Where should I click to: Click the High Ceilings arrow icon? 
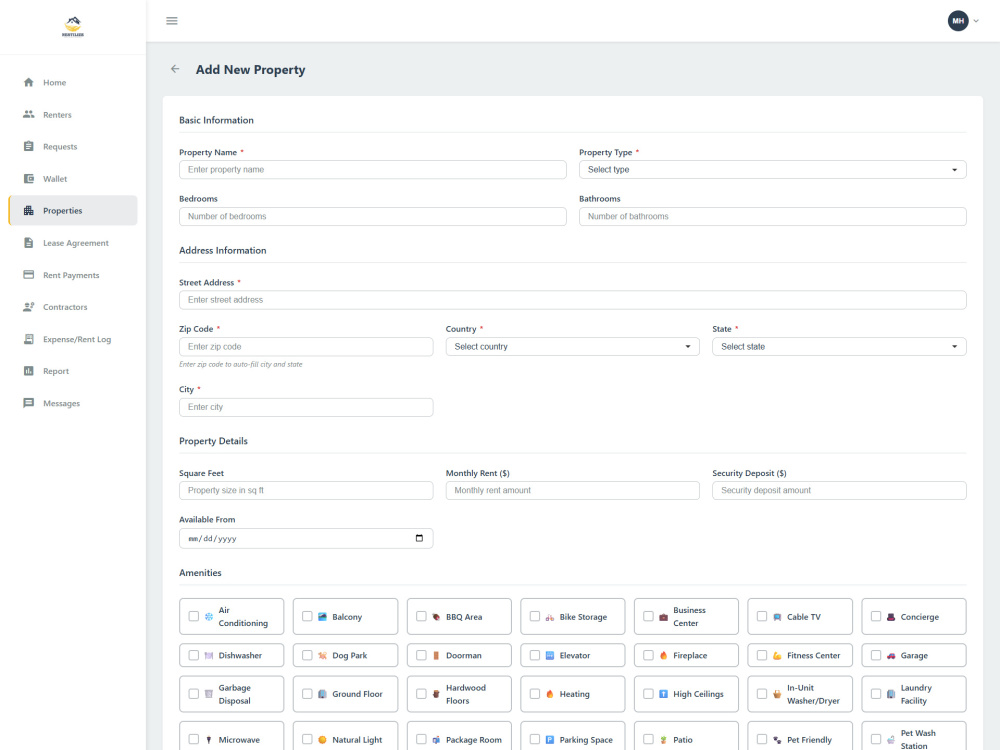663,694
